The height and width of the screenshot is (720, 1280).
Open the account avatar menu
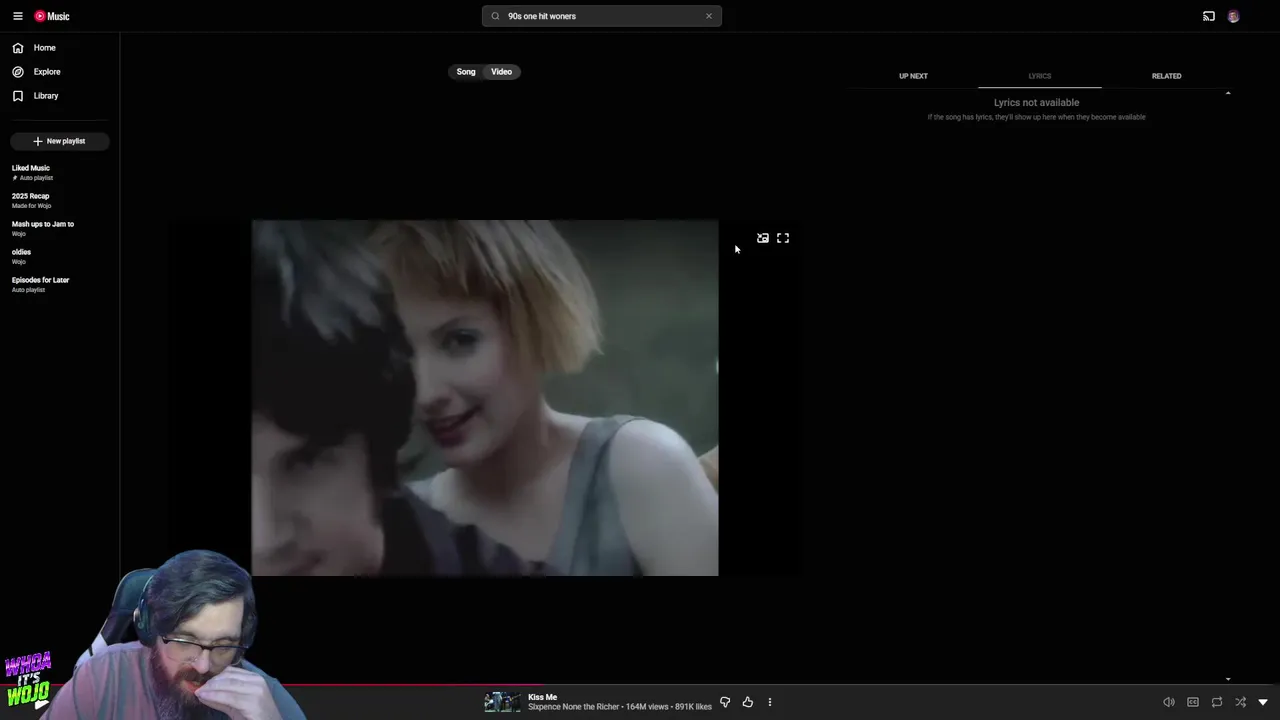1233,16
